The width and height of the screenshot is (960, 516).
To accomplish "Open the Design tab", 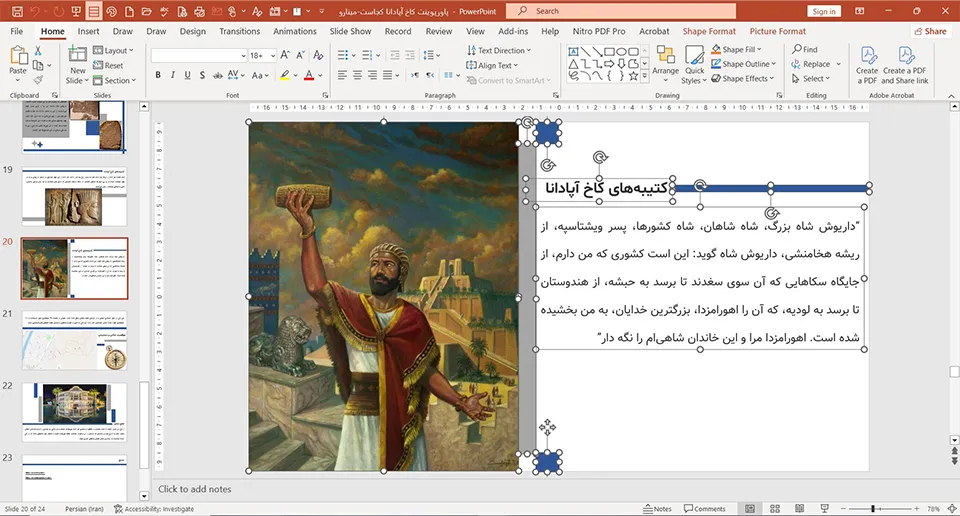I will (x=193, y=31).
